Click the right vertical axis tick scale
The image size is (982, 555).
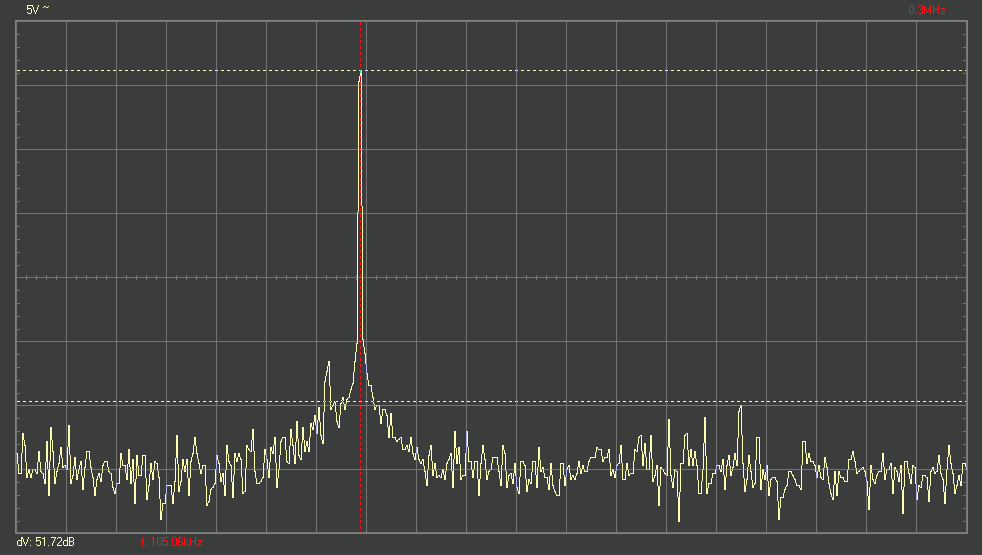(964, 277)
